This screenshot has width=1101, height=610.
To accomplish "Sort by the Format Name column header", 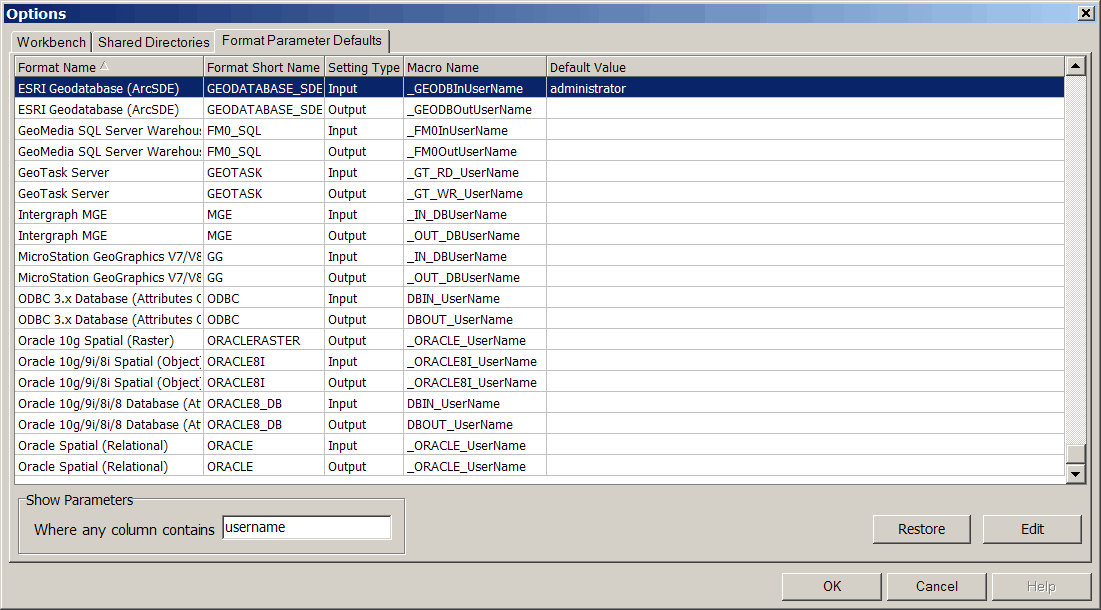I will tap(108, 67).
